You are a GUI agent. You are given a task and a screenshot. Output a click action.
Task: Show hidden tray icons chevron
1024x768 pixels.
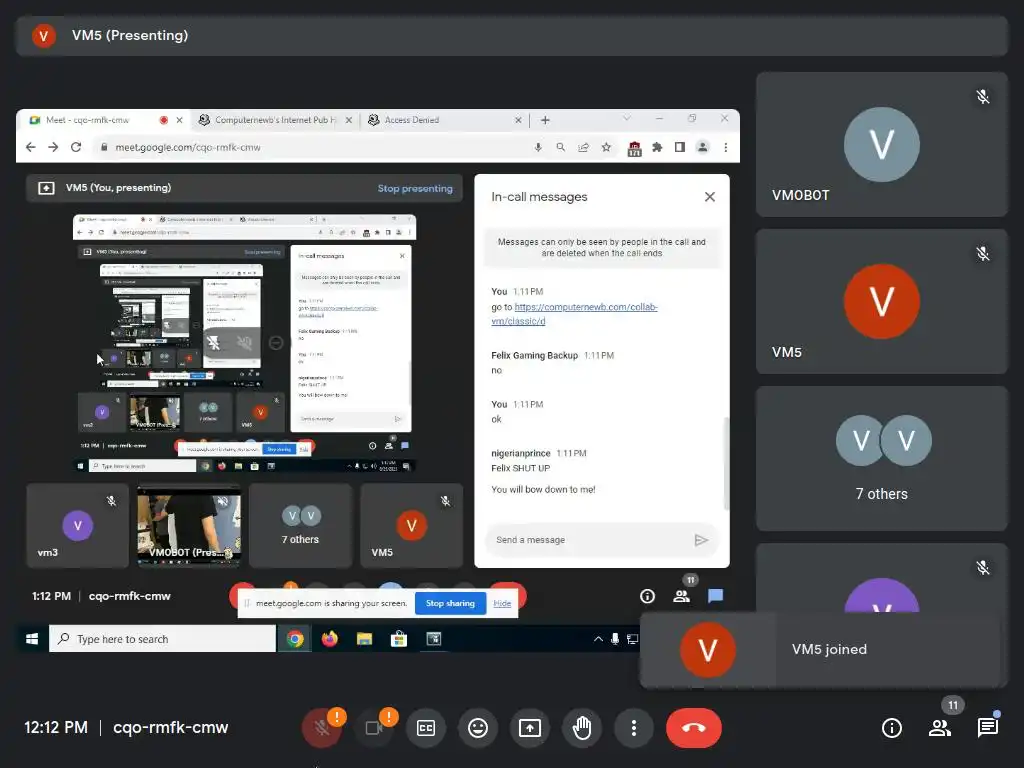[x=598, y=639]
